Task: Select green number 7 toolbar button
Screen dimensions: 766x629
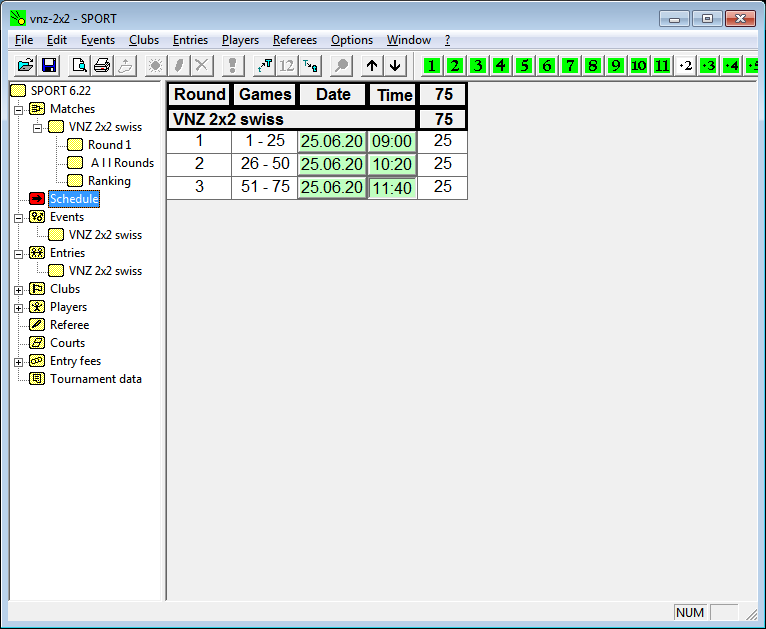Action: point(570,66)
